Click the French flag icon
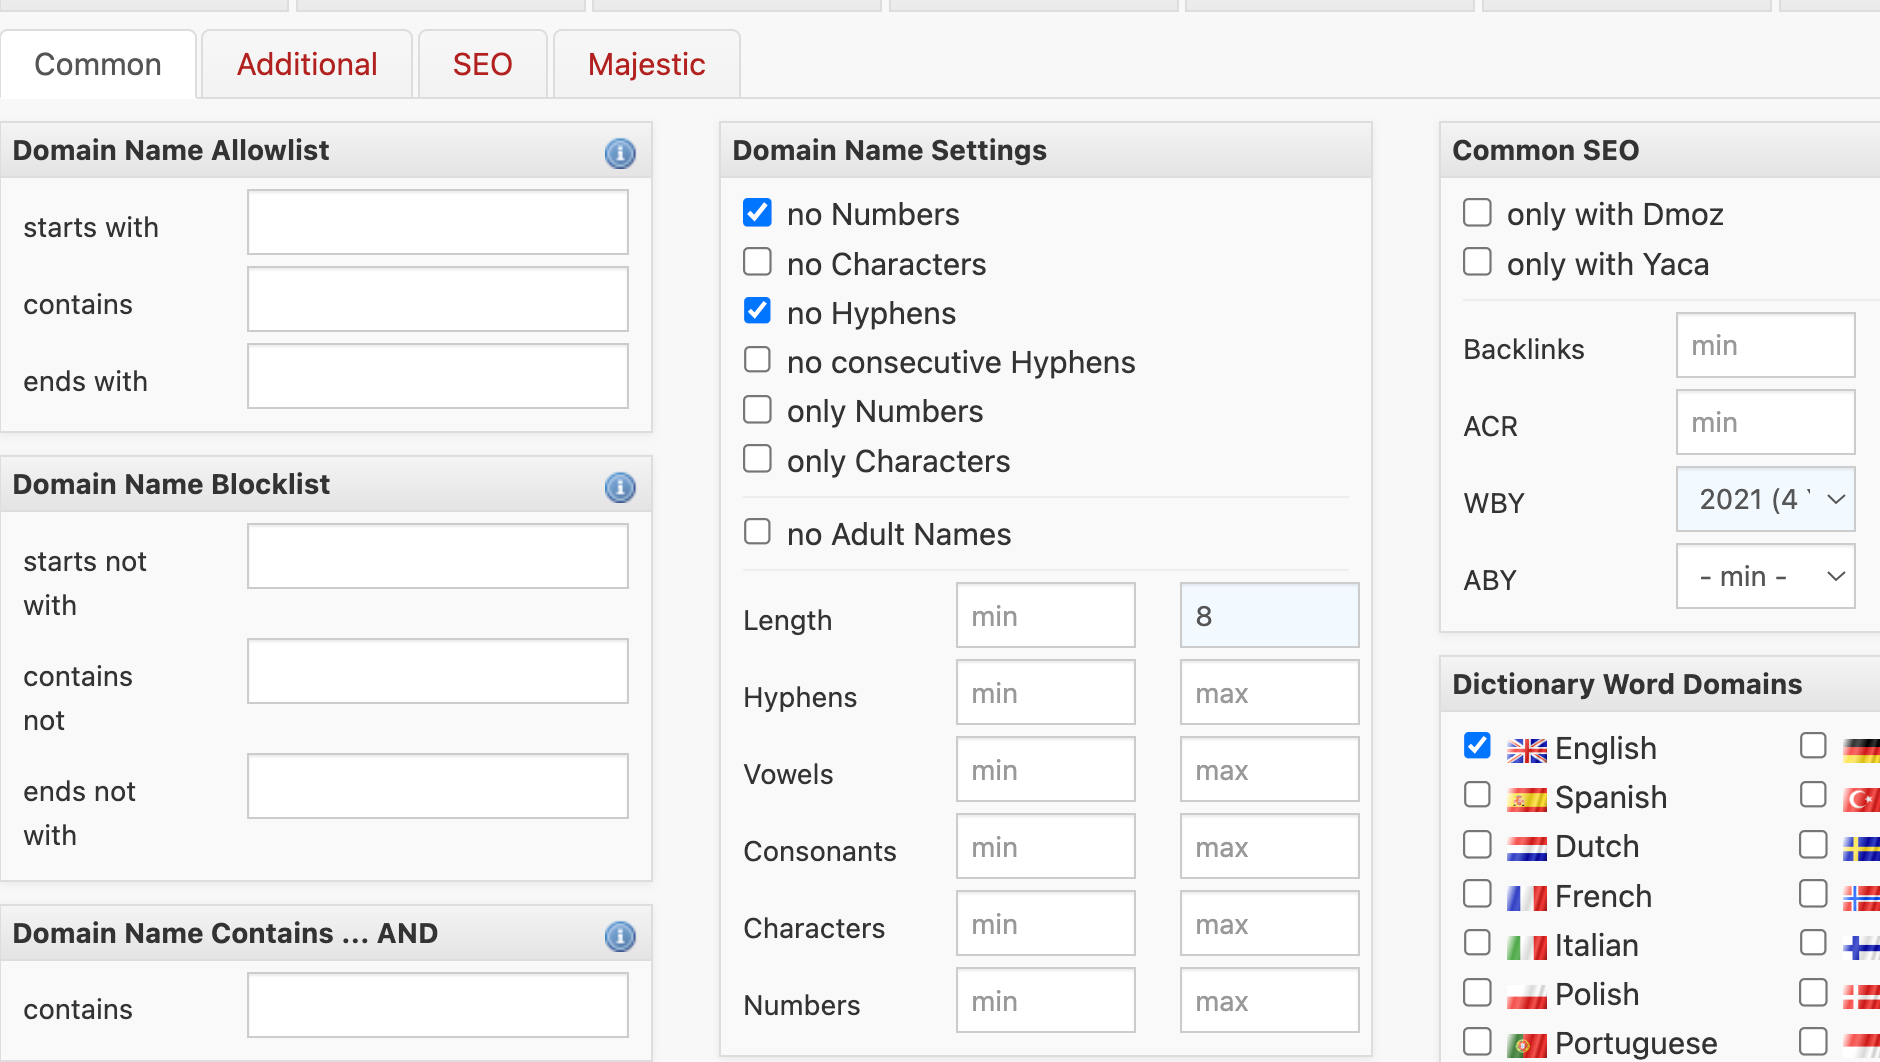The width and height of the screenshot is (1880, 1062). click(1527, 898)
